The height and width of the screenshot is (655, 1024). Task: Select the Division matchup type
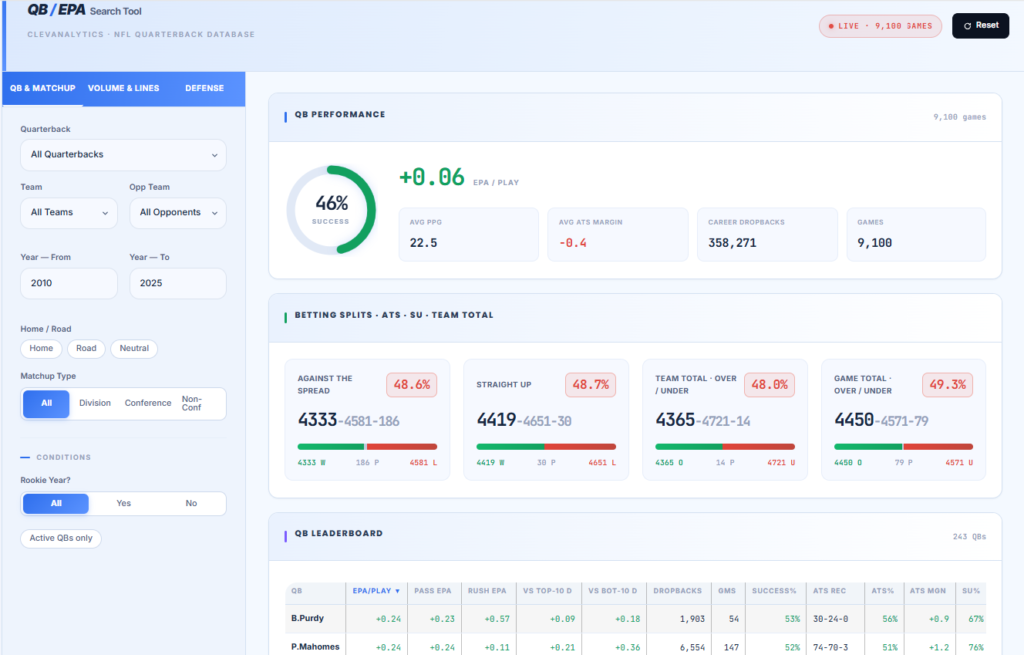(x=95, y=403)
